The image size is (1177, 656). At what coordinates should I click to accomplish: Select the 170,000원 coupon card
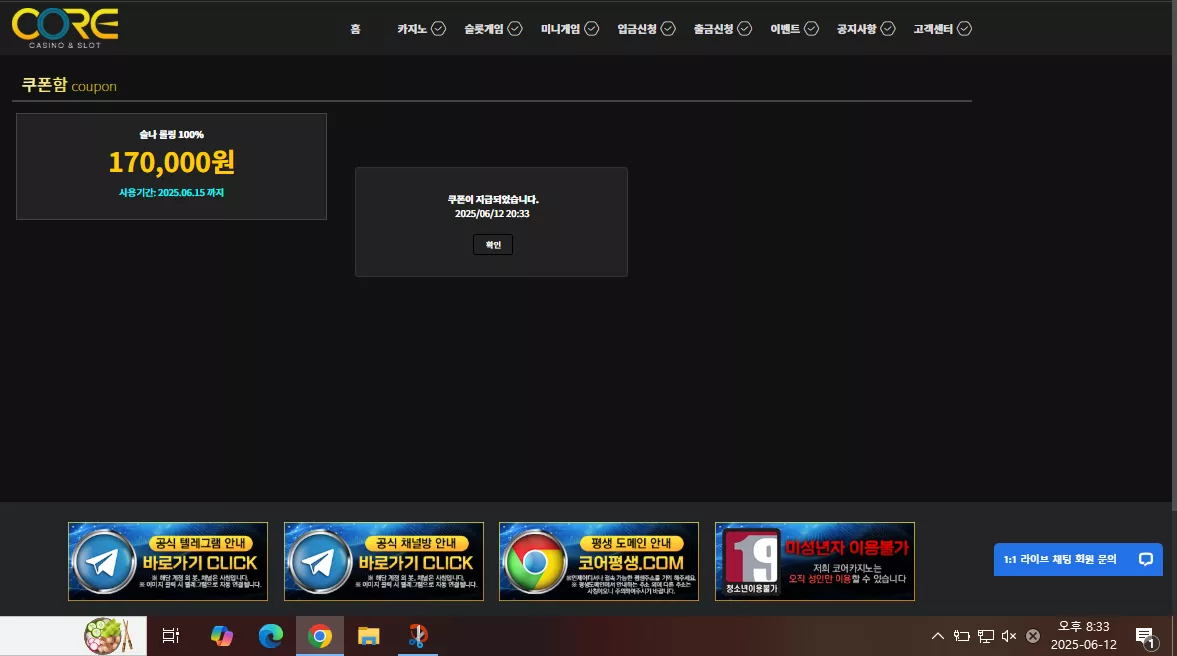[x=171, y=167]
